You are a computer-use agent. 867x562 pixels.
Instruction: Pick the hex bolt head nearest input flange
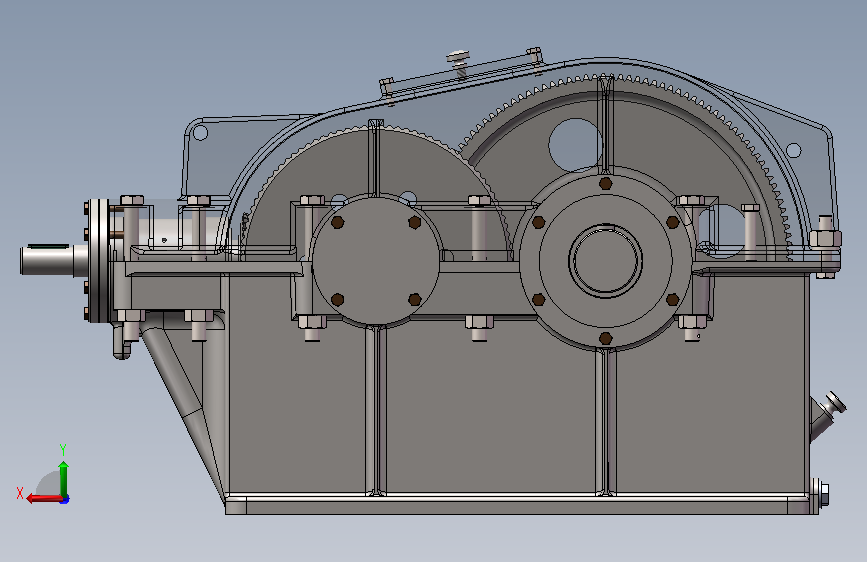click(132, 200)
